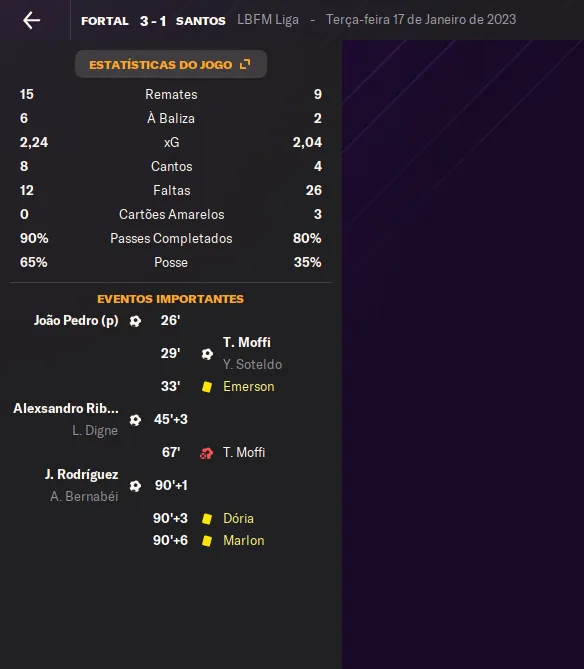Click goalscorer J. Rodríguez
Image resolution: width=584 pixels, height=669 pixels.
coord(81,474)
